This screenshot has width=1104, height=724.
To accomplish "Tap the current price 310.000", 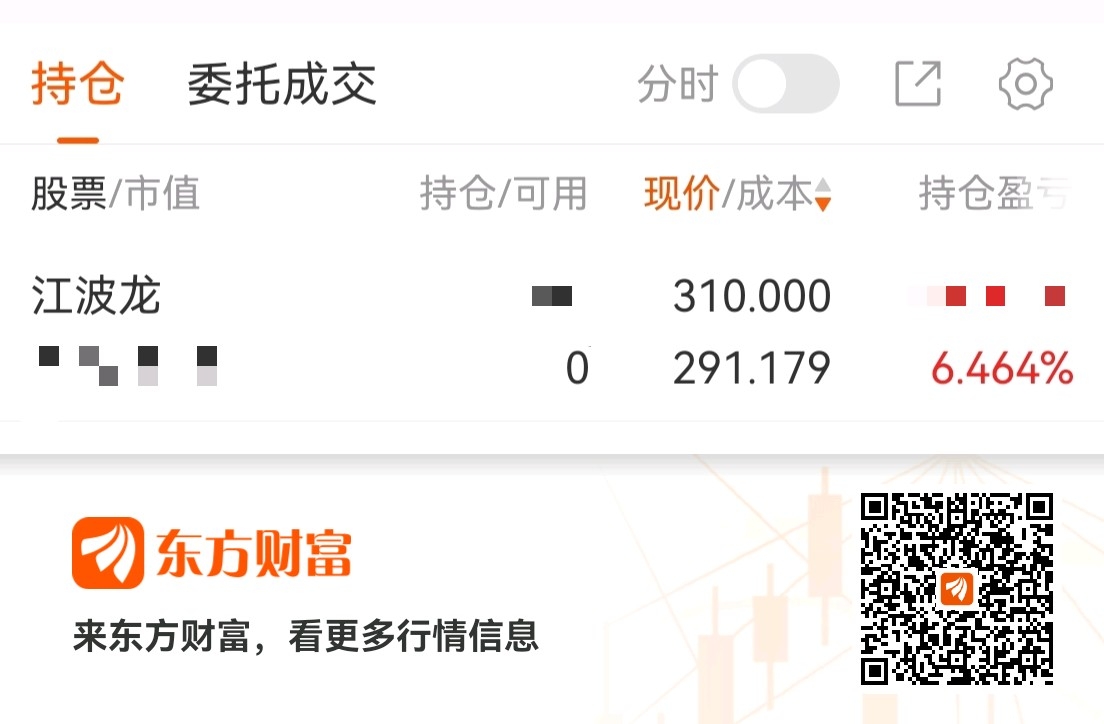I will point(752,296).
